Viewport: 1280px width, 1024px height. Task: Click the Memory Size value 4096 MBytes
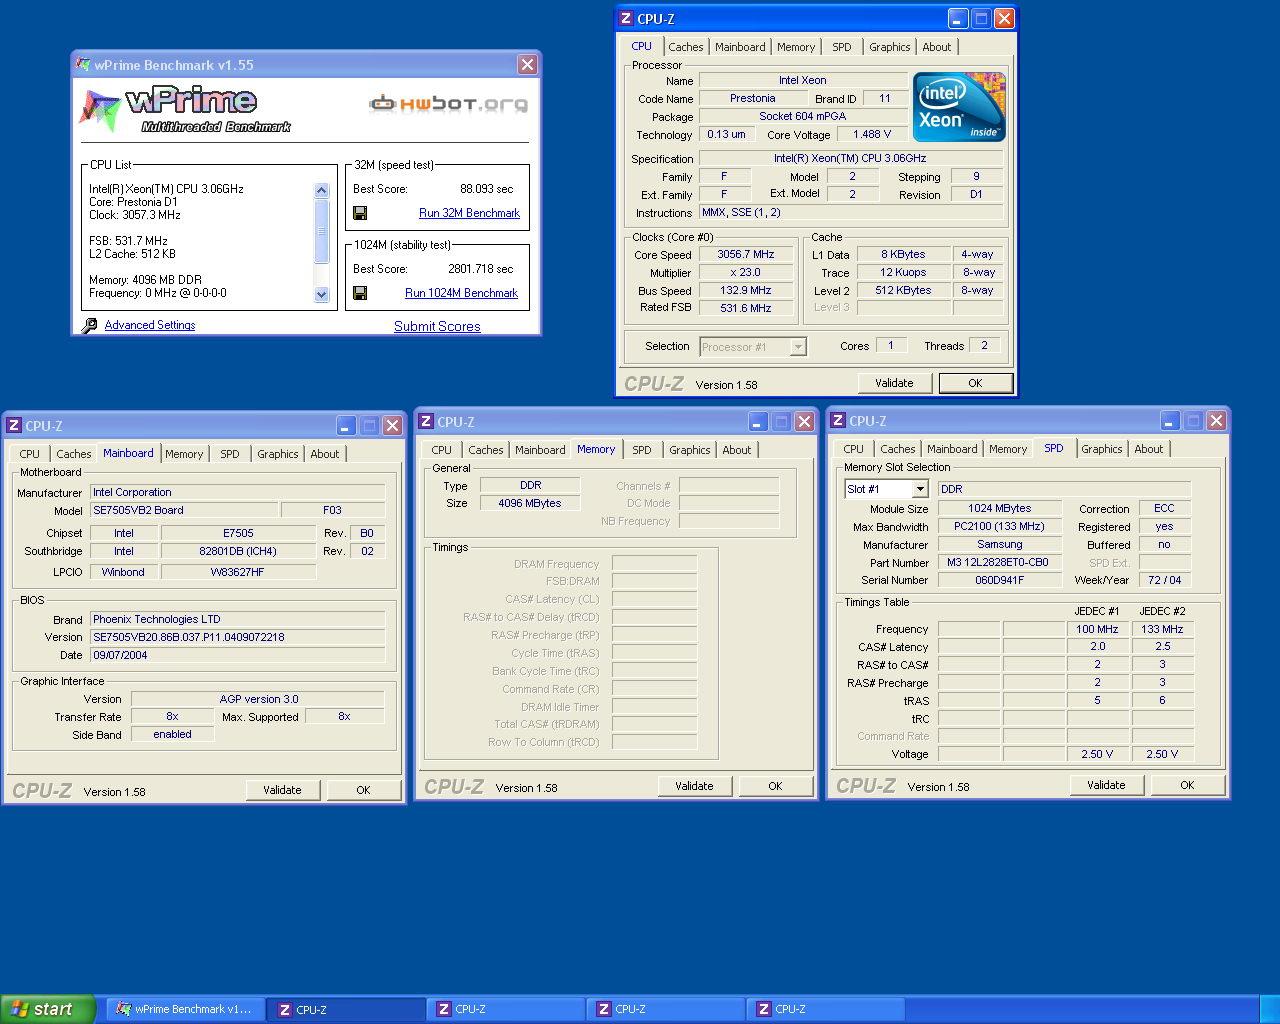[530, 504]
